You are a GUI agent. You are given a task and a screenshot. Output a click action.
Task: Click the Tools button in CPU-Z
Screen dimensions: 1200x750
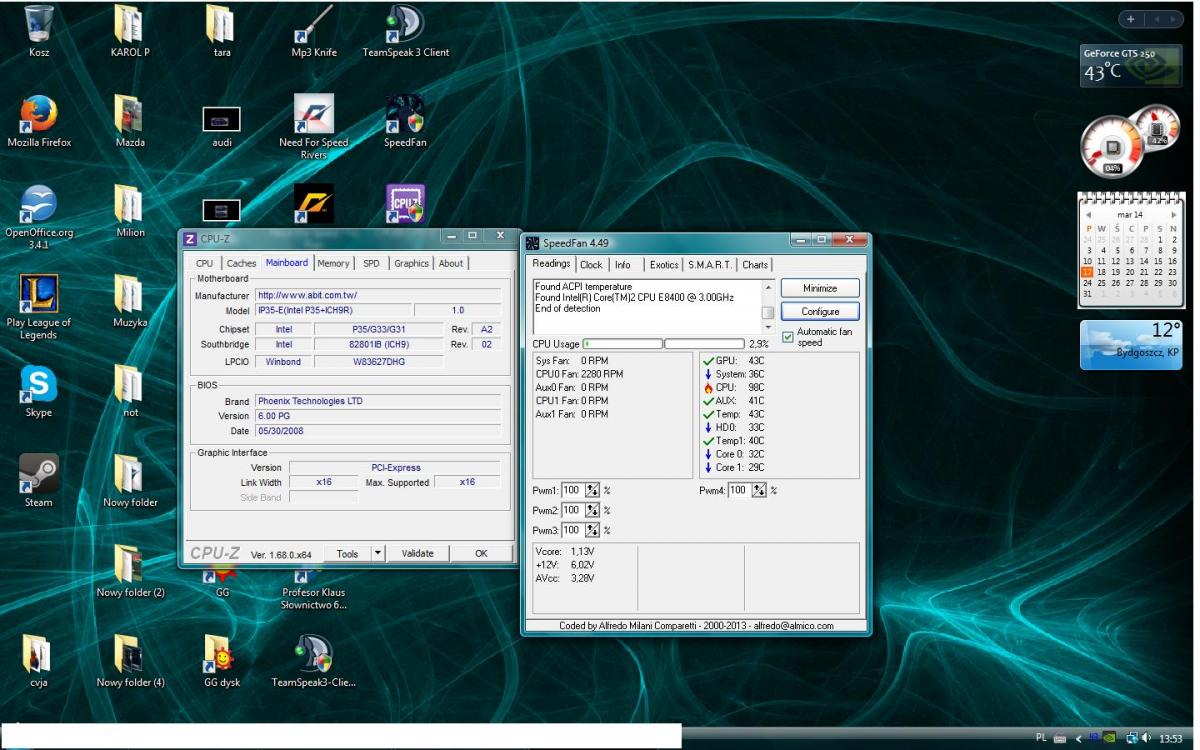(347, 553)
